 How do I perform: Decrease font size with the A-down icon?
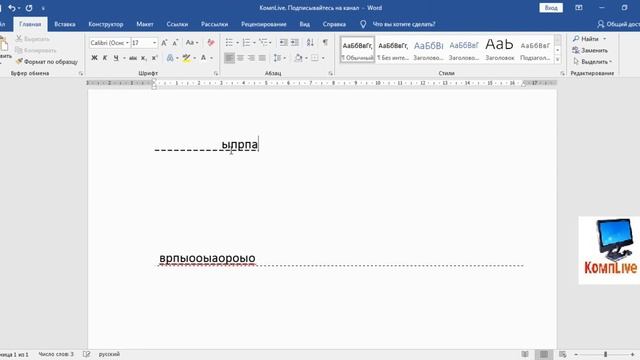(x=175, y=42)
